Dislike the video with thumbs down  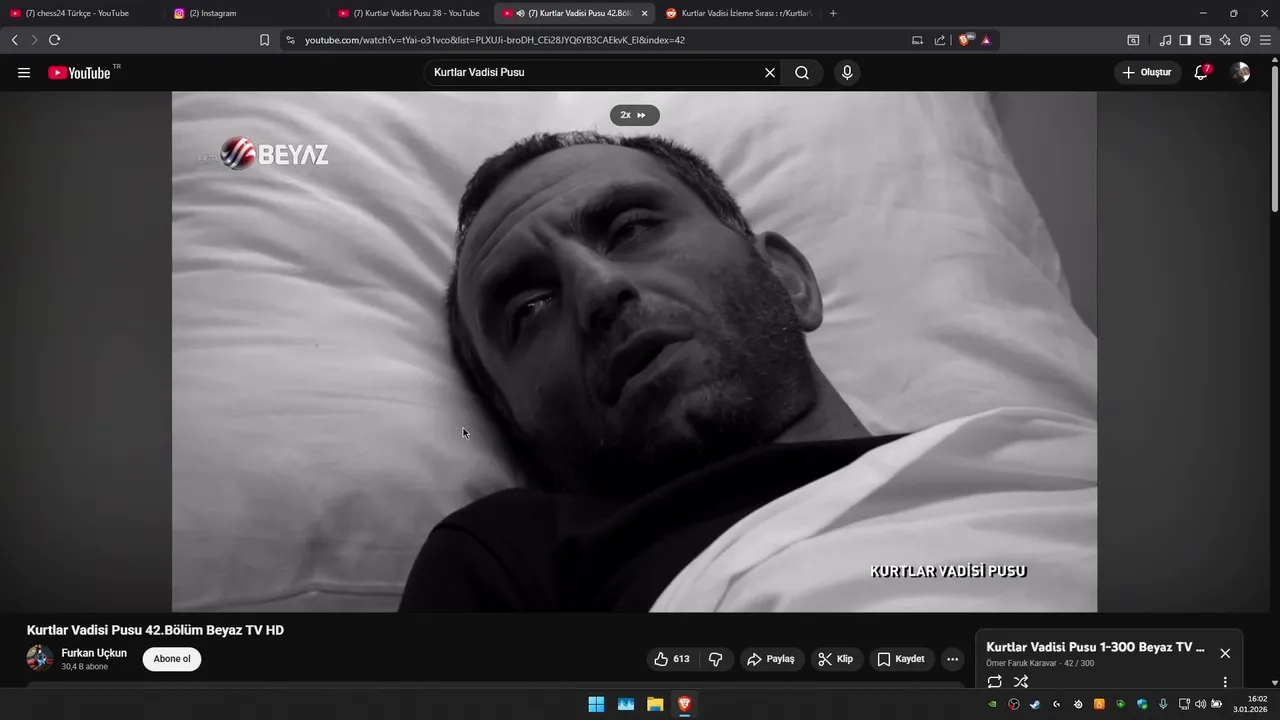[x=716, y=659]
